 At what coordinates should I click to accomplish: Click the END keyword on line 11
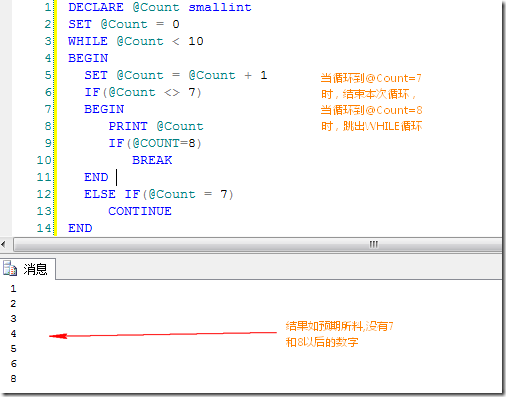tap(96, 177)
